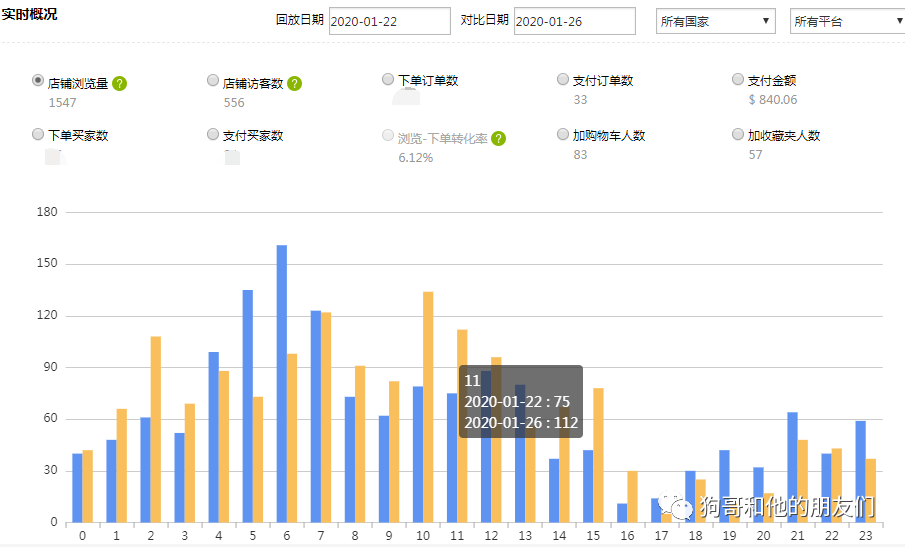This screenshot has height=547, width=905.
Task: Select the 下单买家数 radio button
Action: (38, 134)
